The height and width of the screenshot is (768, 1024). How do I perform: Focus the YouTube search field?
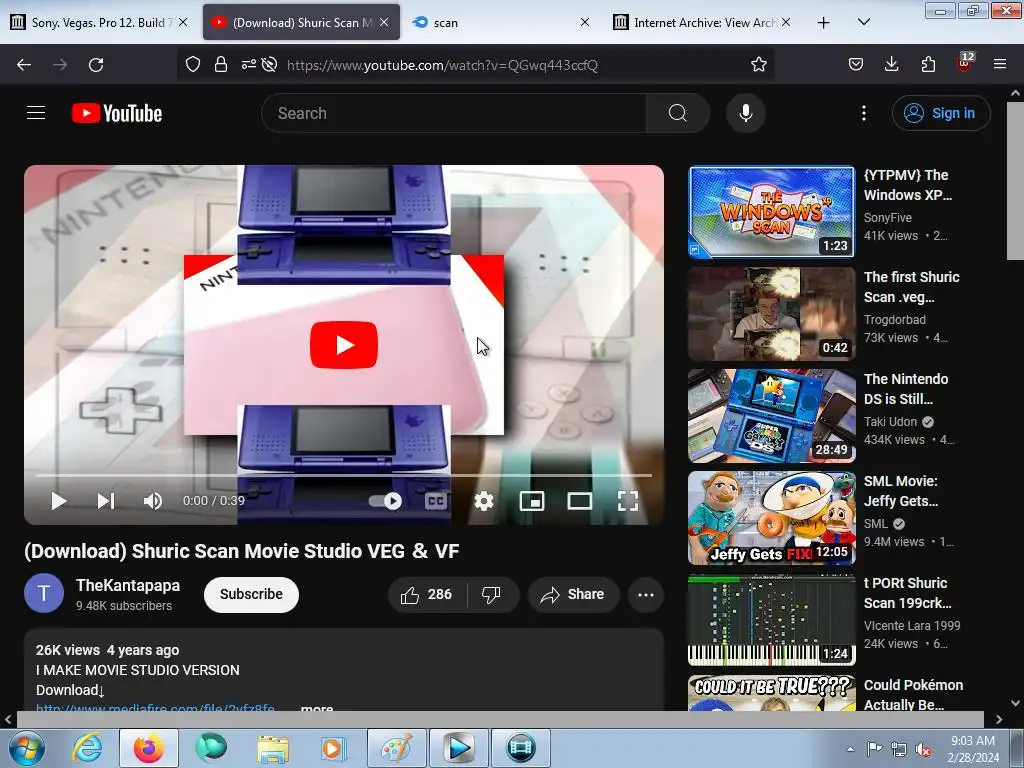point(454,113)
